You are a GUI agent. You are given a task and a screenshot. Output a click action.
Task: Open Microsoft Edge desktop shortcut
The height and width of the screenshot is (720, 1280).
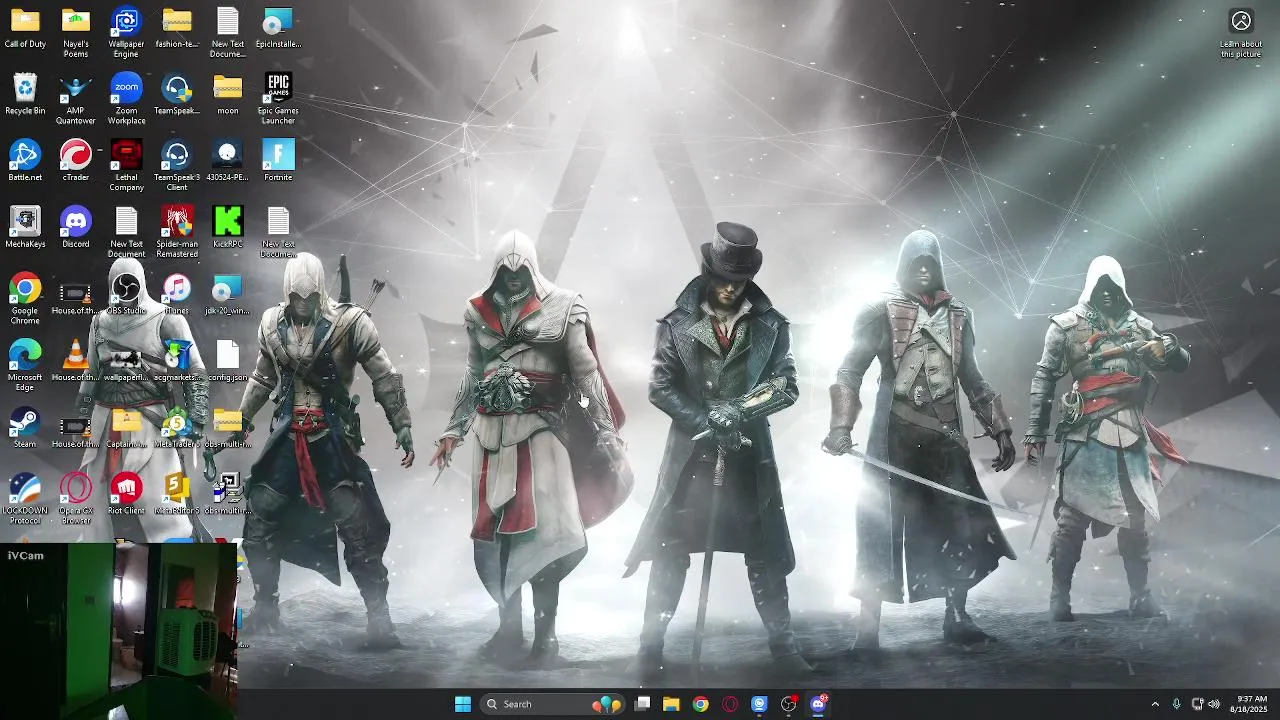click(25, 366)
